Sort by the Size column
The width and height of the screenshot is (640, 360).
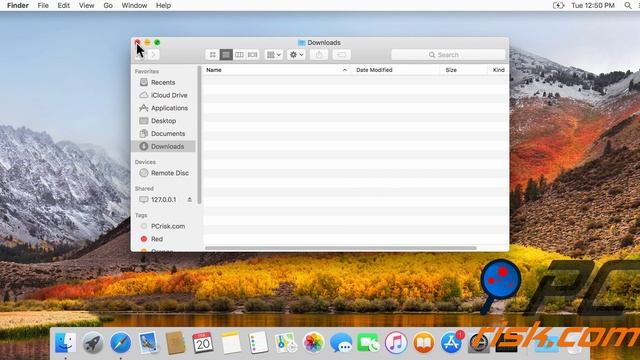(x=464, y=70)
